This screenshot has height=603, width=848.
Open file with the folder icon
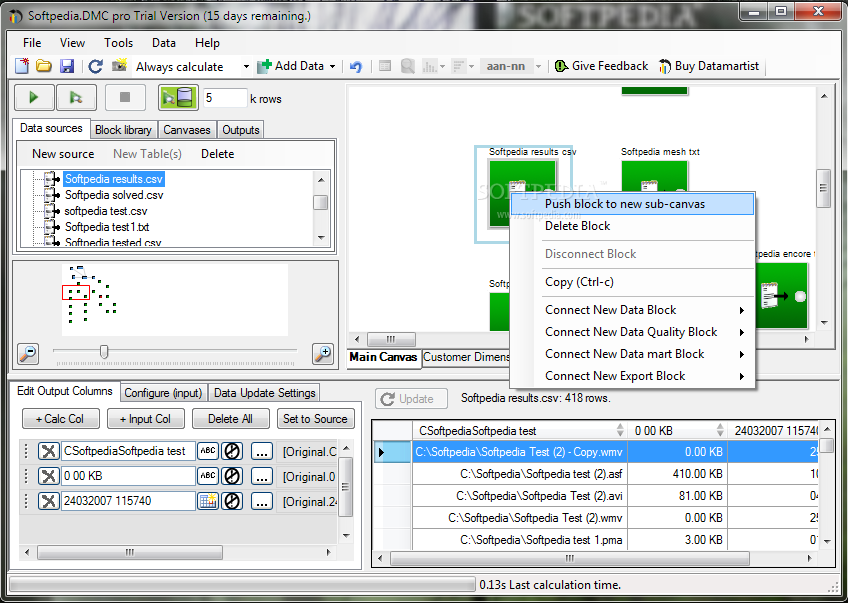(x=44, y=66)
